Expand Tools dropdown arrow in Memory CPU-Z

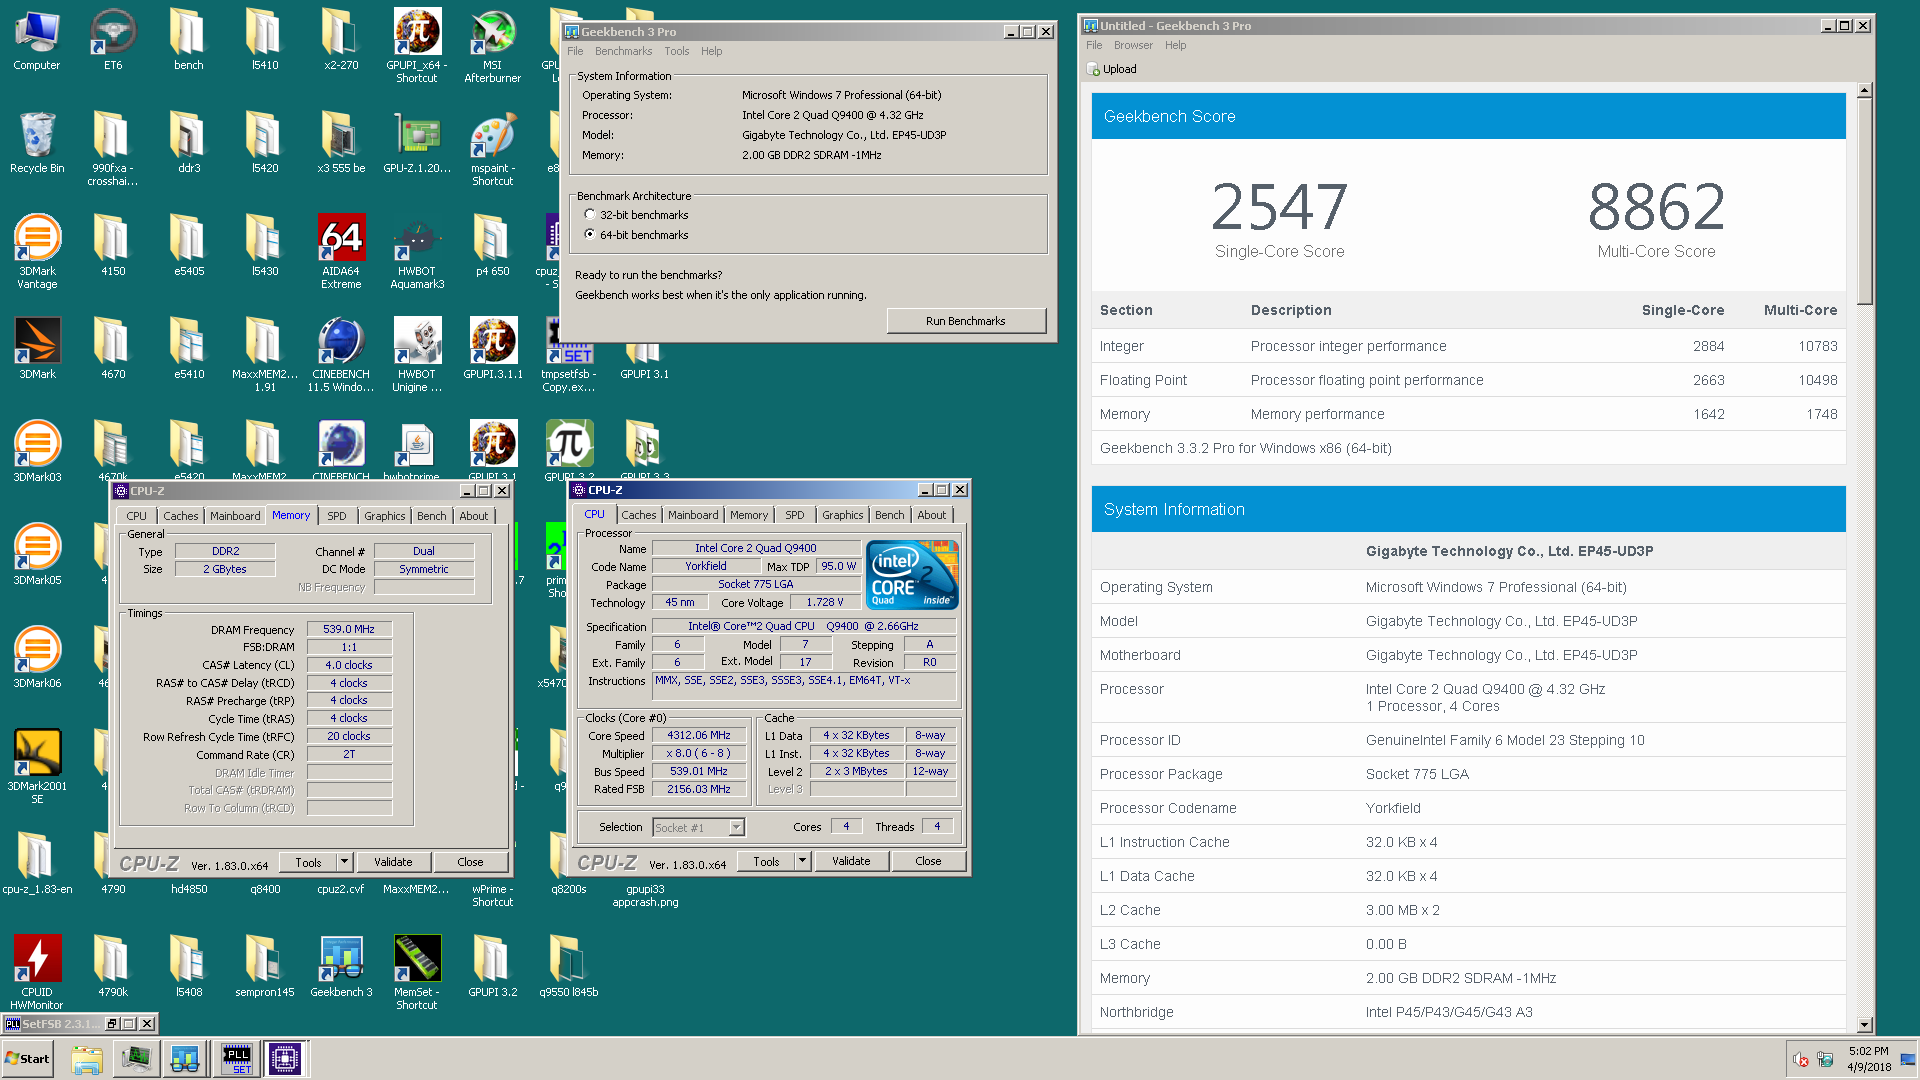click(x=344, y=862)
